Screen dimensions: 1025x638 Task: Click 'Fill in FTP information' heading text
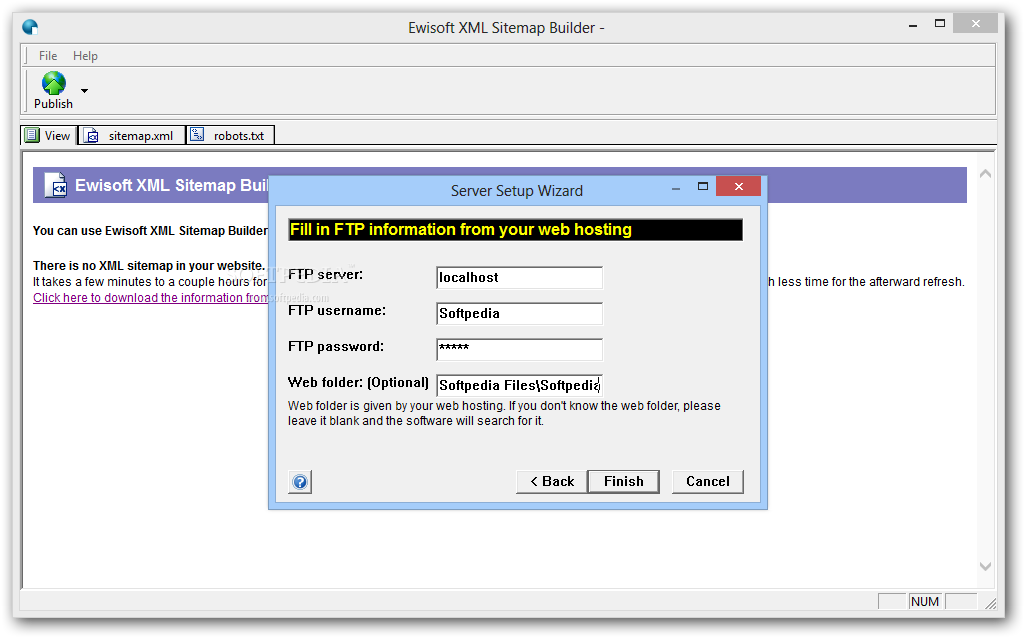(461, 229)
